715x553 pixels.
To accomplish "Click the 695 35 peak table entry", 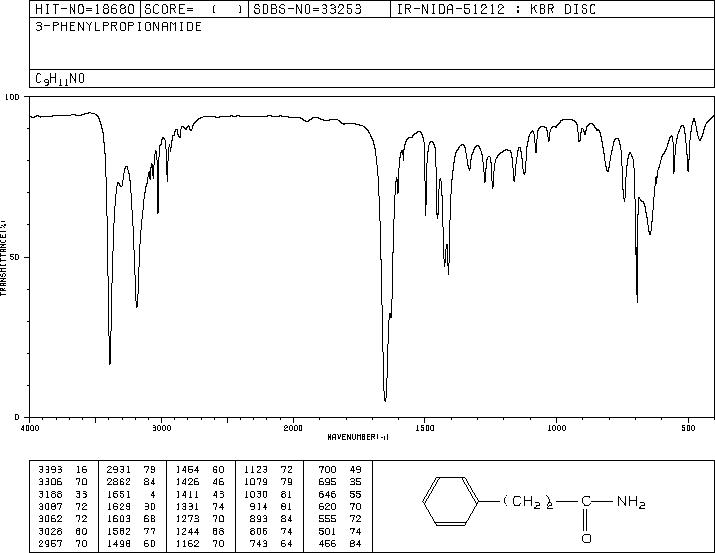I will pos(340,482).
